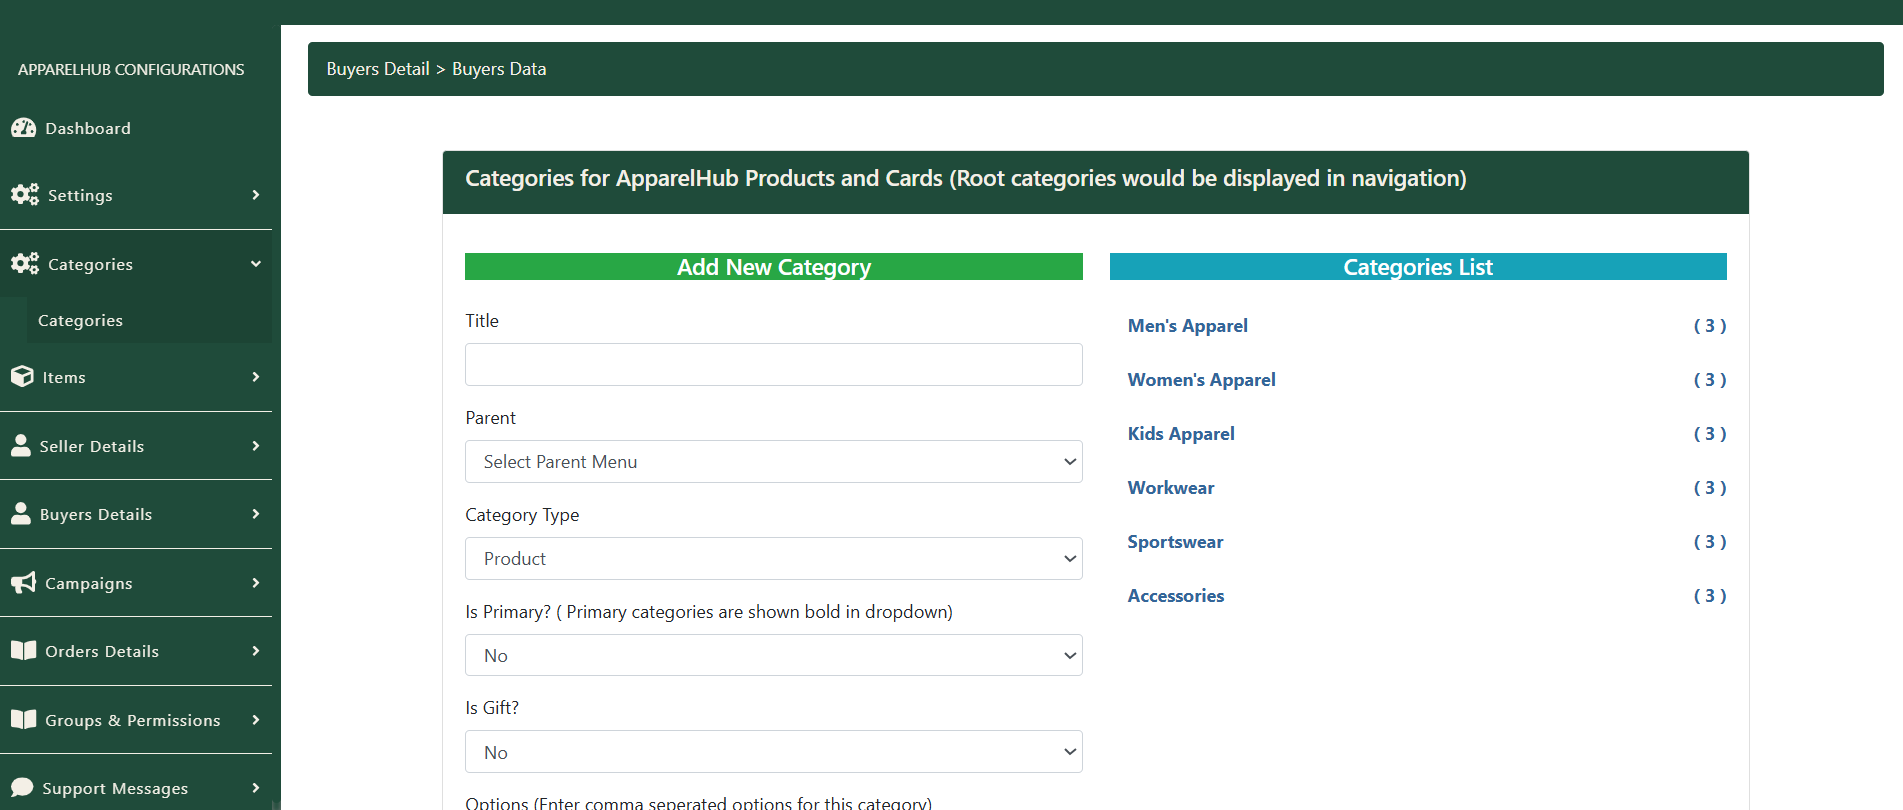Open Orders Details menu item
Viewport: 1903px width, 810px height.
[x=136, y=651]
